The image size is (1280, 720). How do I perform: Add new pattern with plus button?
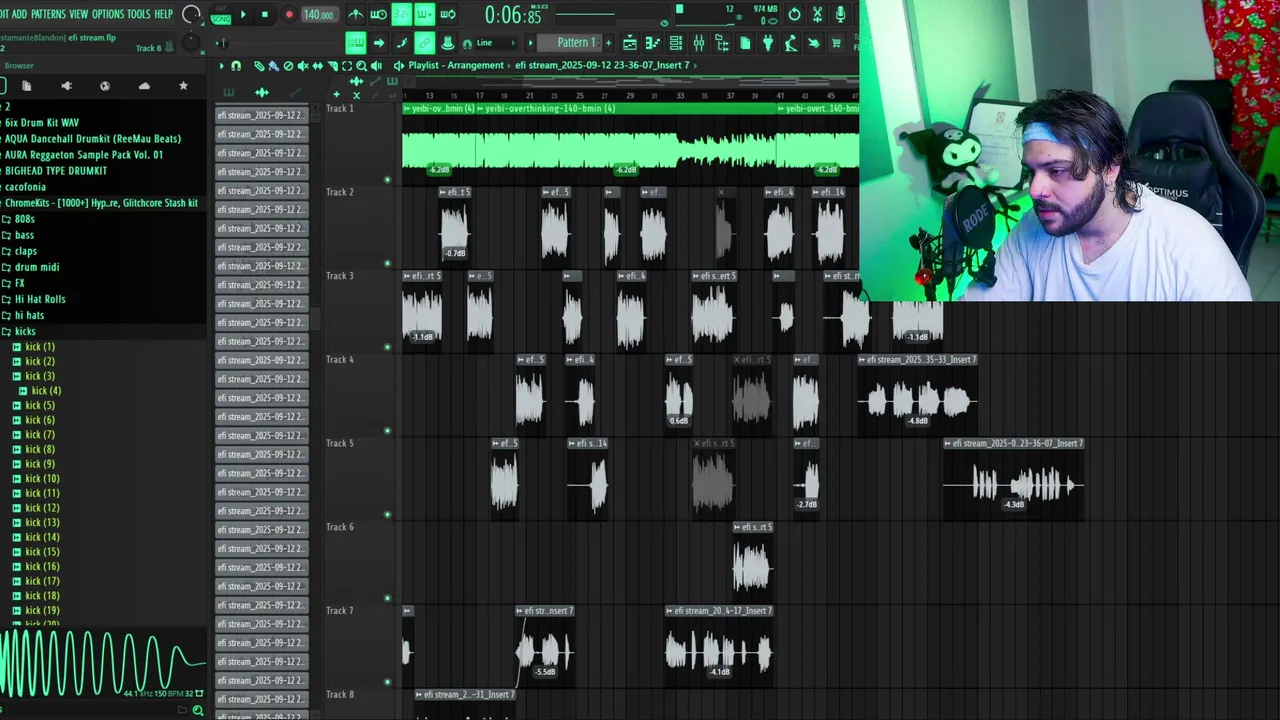pos(609,42)
